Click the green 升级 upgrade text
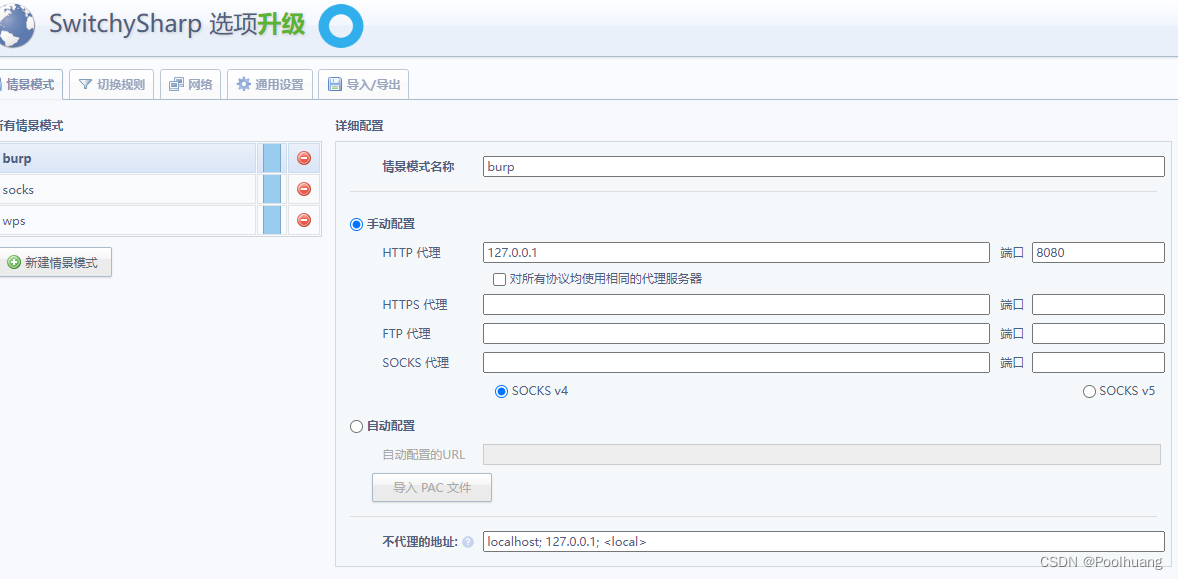1178x579 pixels. click(x=281, y=25)
